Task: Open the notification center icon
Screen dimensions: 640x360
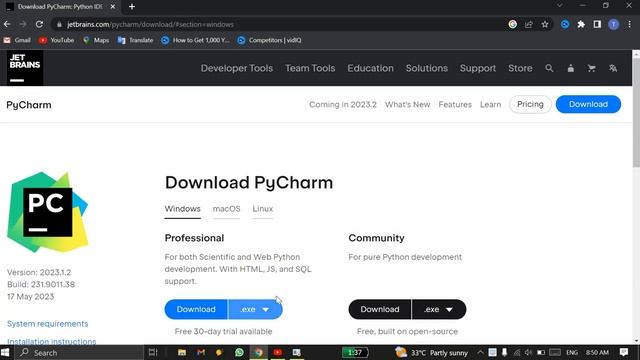Action: click(624, 352)
